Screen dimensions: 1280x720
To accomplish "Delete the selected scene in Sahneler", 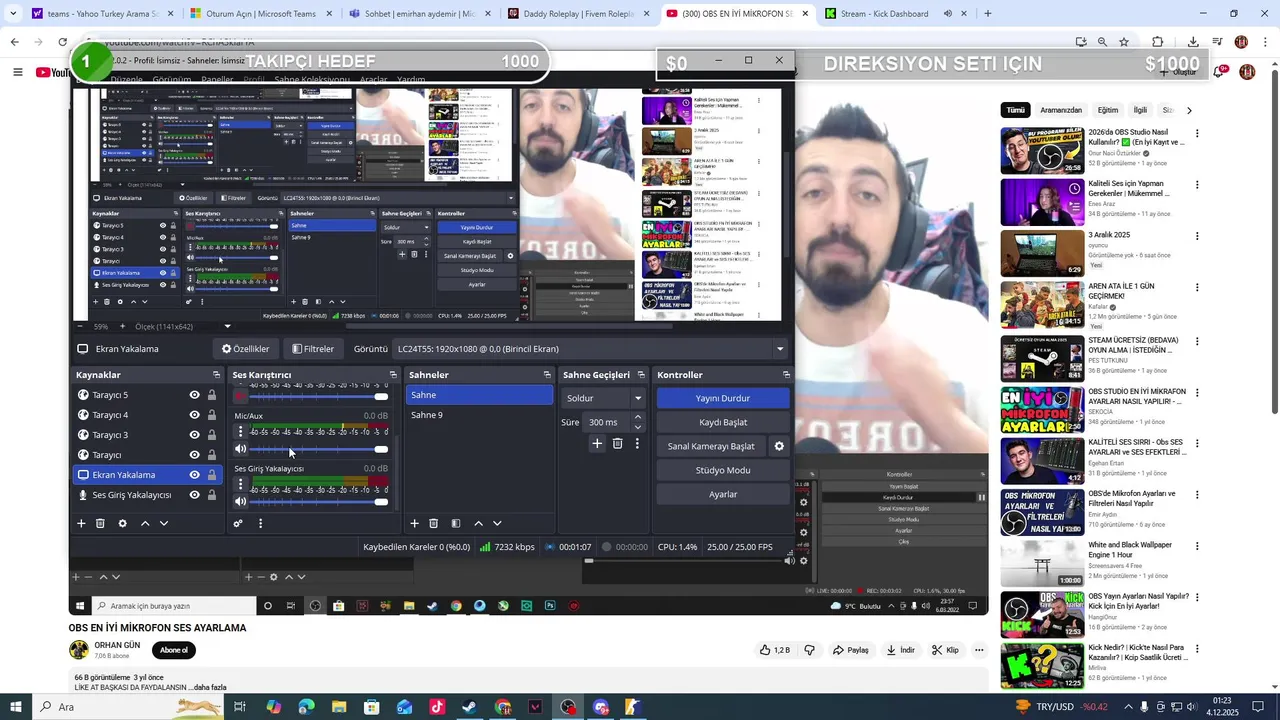I will [x=433, y=523].
